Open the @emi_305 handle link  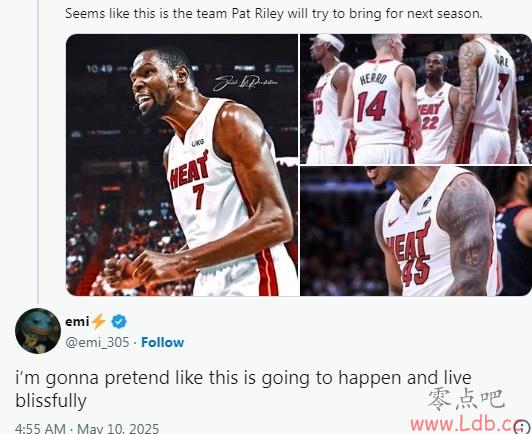(x=97, y=342)
